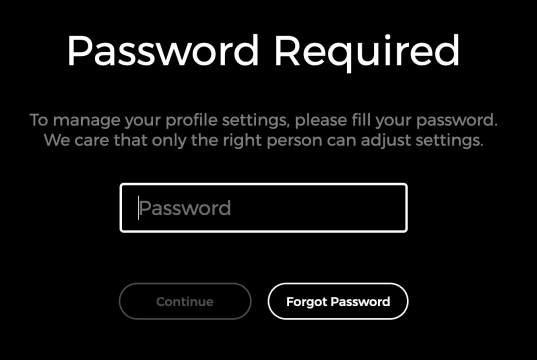Click the Password input field

click(263, 208)
